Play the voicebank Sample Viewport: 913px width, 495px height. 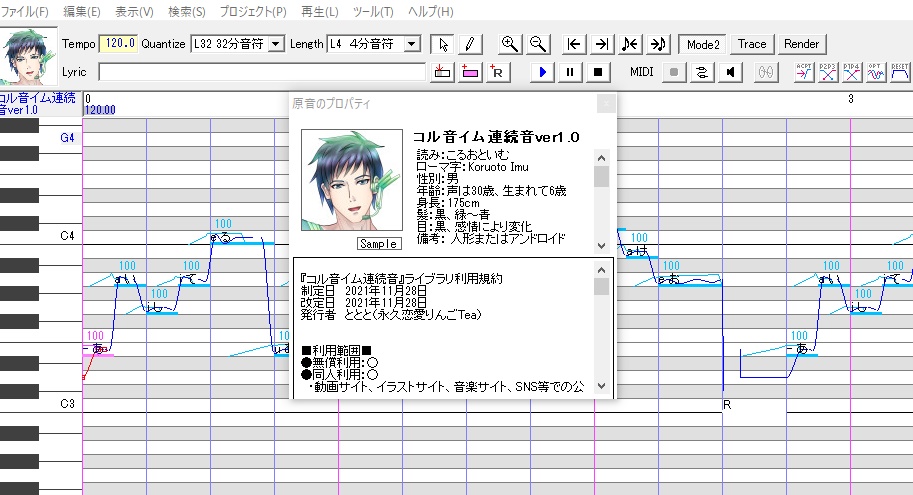click(379, 244)
